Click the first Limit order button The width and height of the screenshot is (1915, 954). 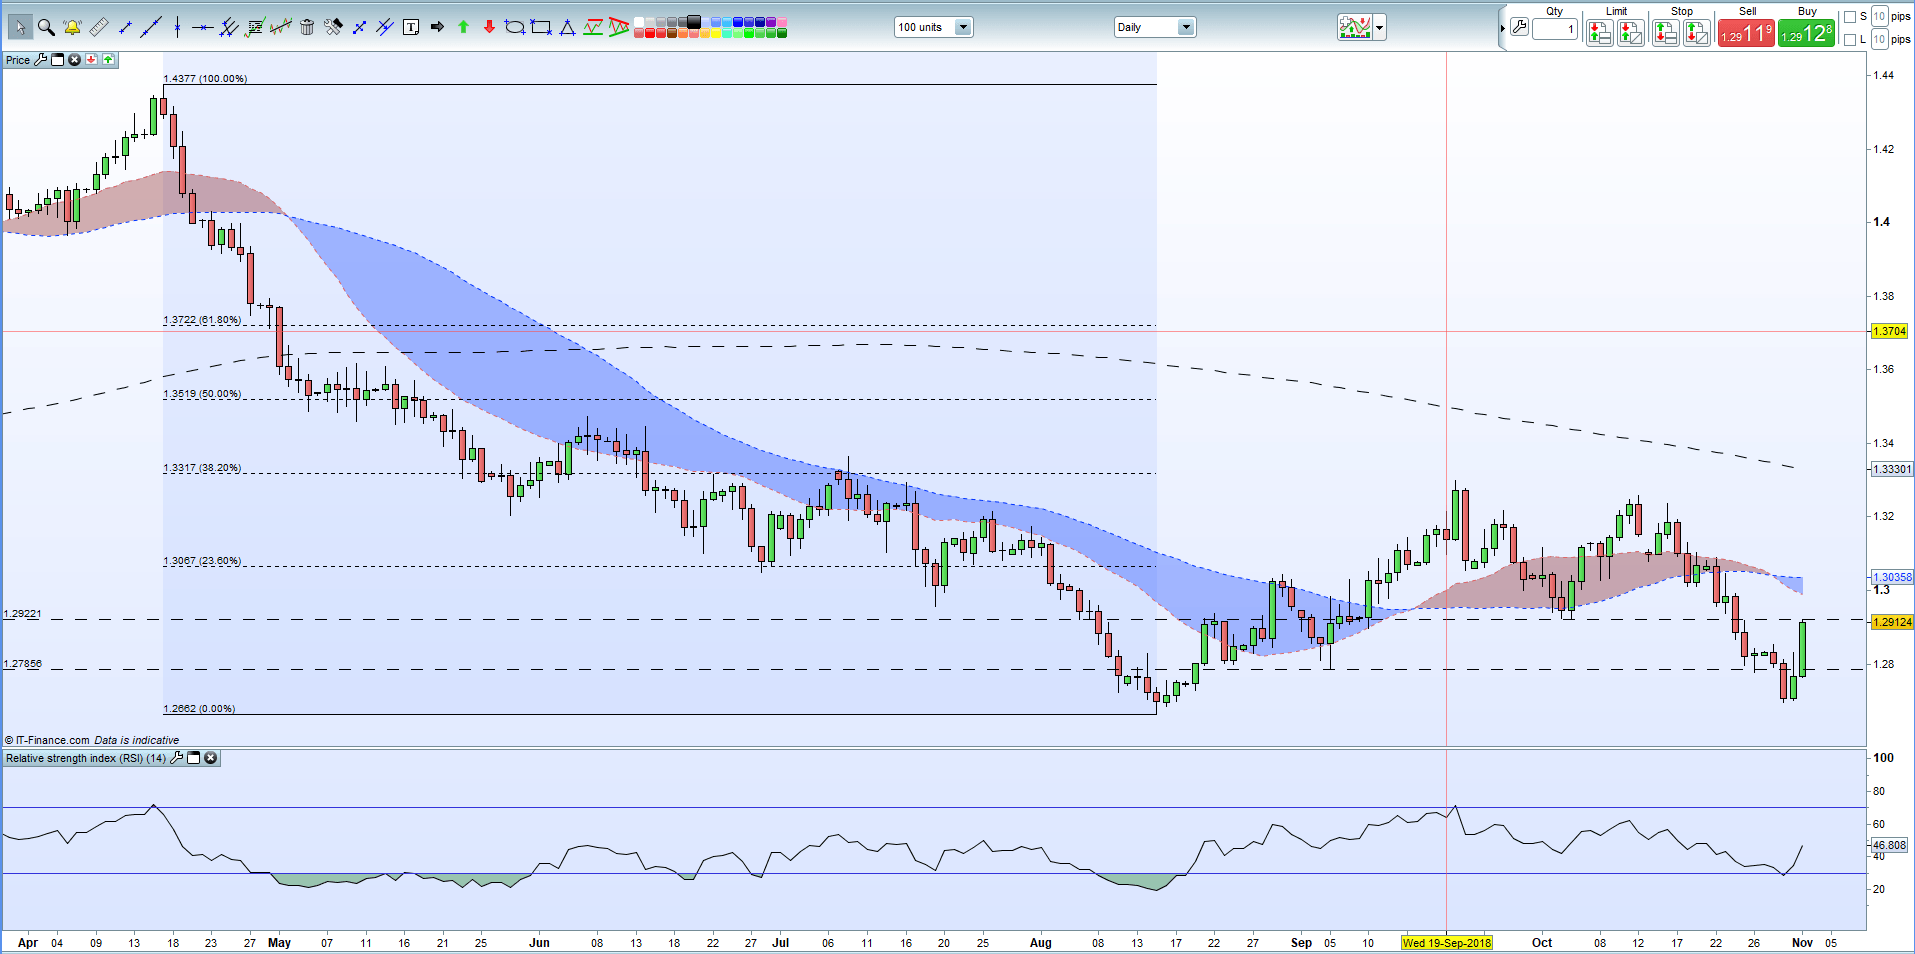click(1600, 33)
